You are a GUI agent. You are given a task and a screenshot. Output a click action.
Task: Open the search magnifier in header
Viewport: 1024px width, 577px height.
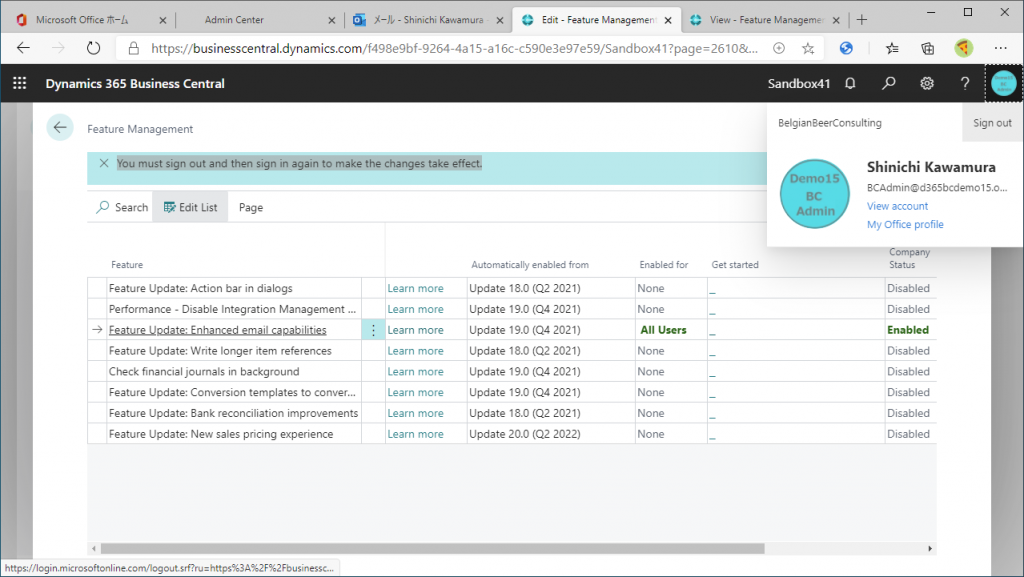pos(888,84)
